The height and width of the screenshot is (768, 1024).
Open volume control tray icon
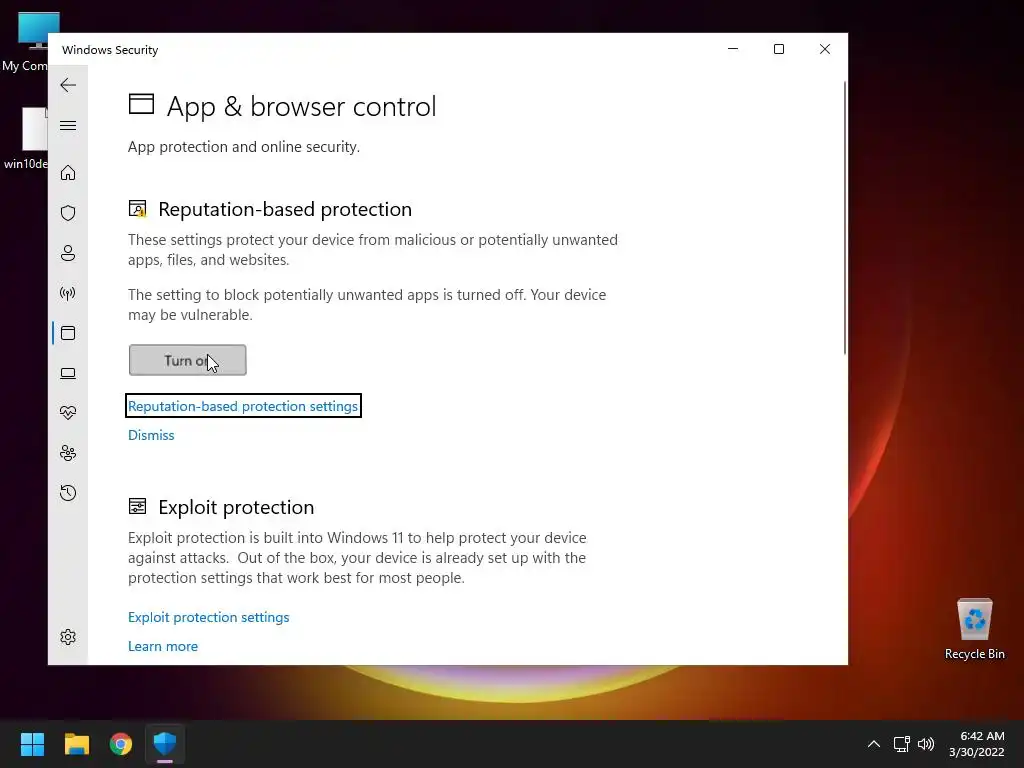point(926,744)
